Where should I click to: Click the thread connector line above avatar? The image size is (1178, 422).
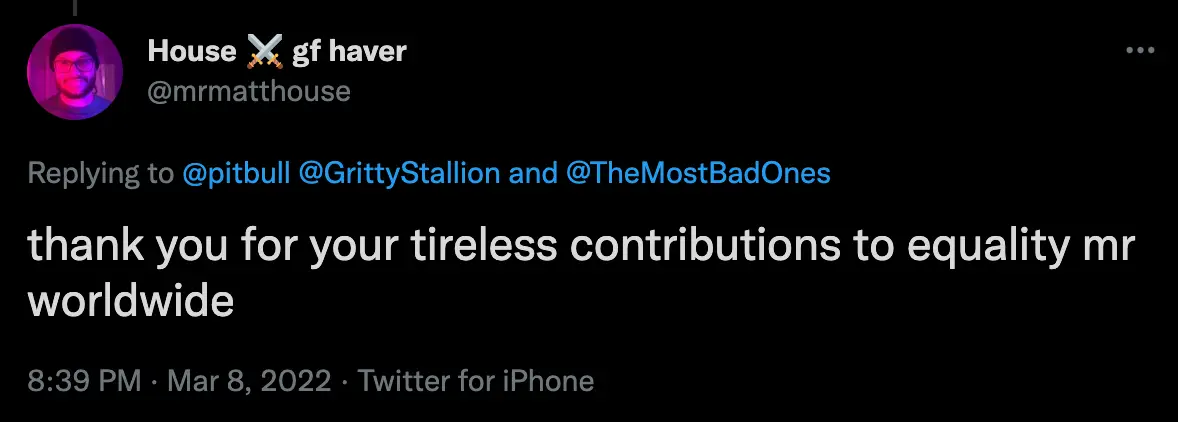pyautogui.click(x=75, y=6)
